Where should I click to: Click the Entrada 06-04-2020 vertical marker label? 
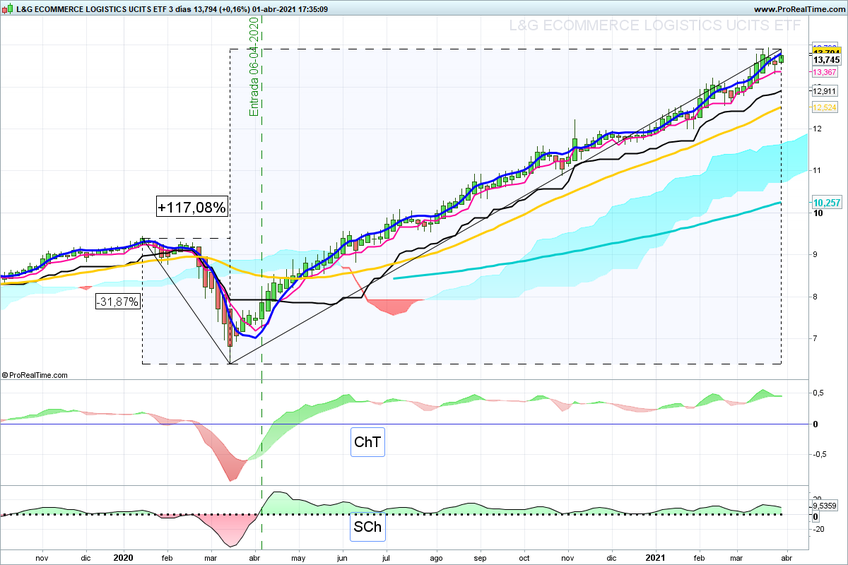(254, 67)
